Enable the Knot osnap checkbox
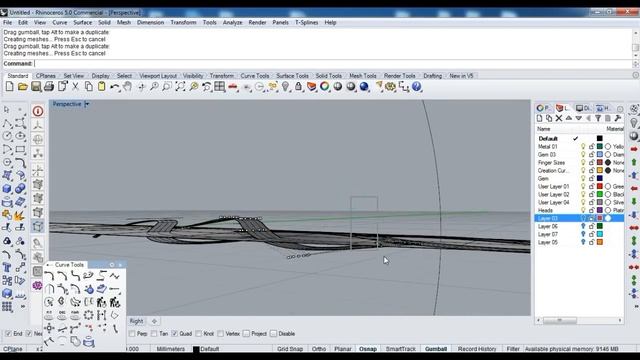The image size is (640, 360). 199,333
